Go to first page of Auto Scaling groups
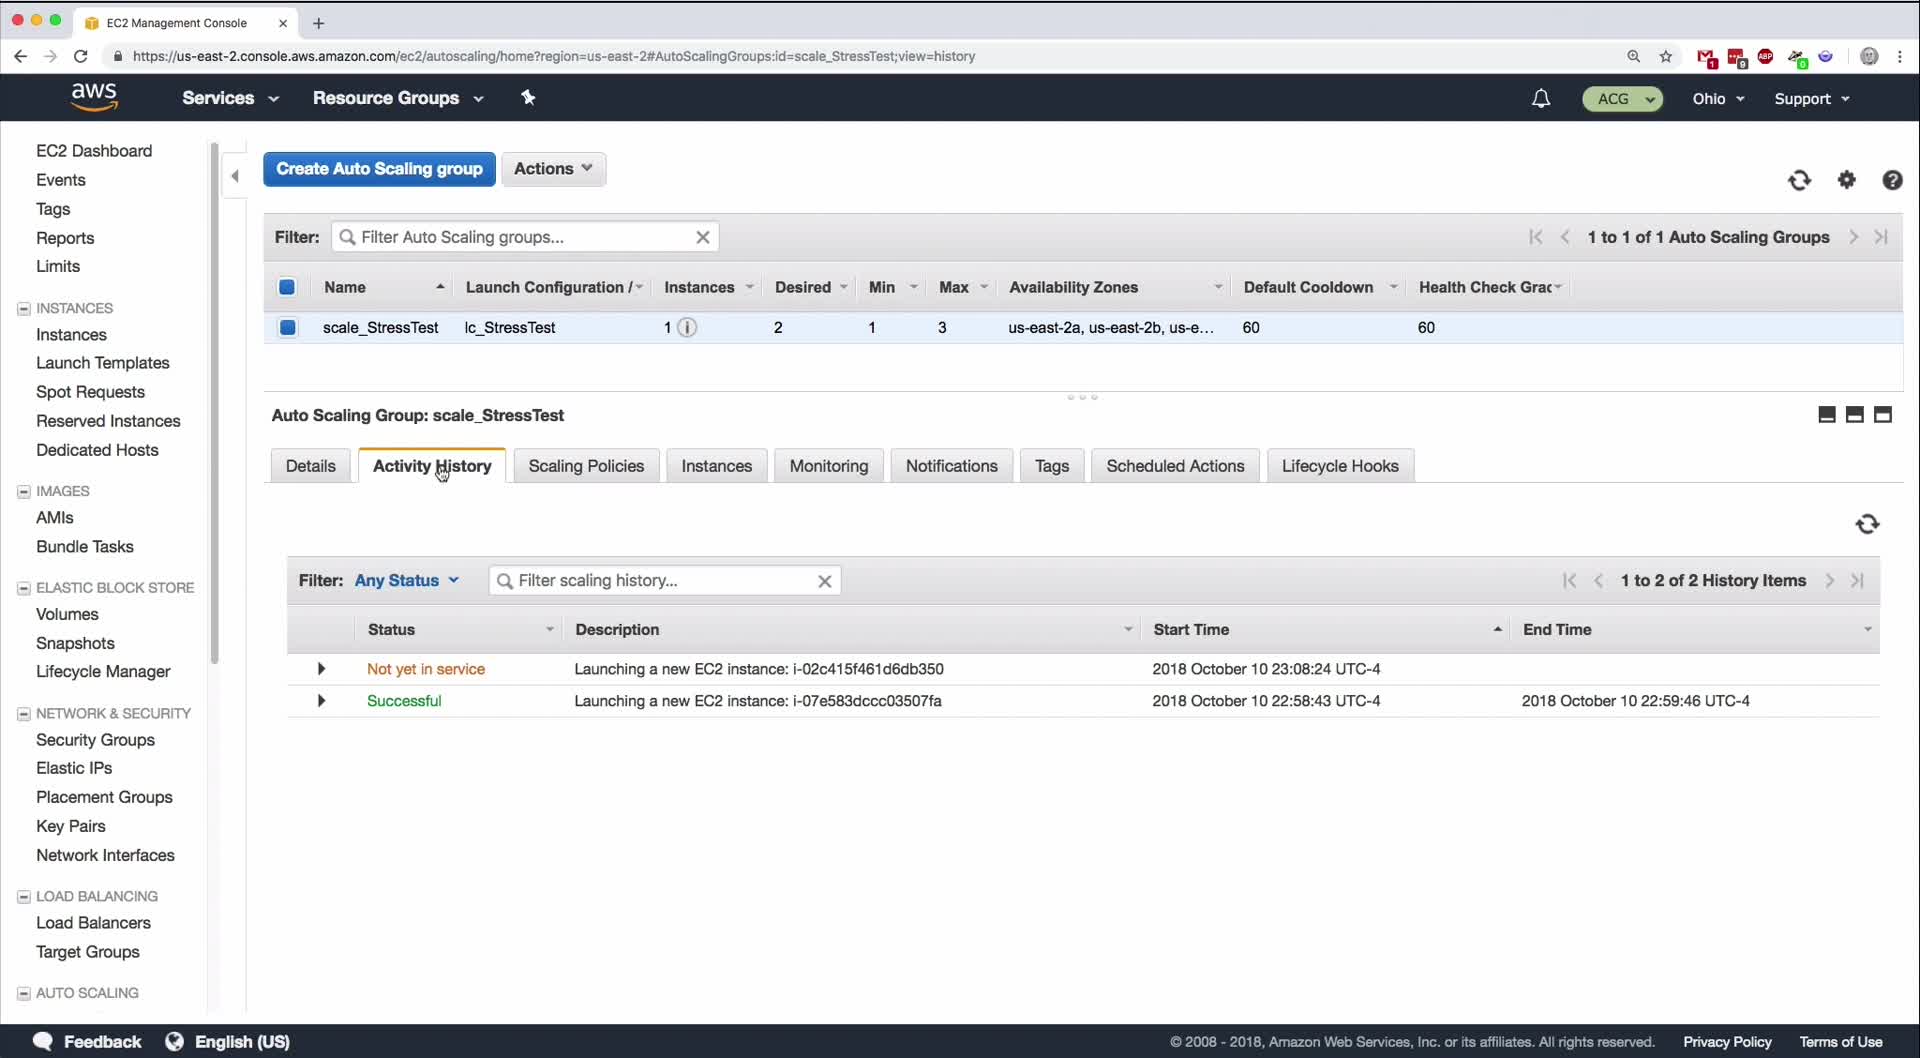1920x1058 pixels. click(x=1536, y=237)
